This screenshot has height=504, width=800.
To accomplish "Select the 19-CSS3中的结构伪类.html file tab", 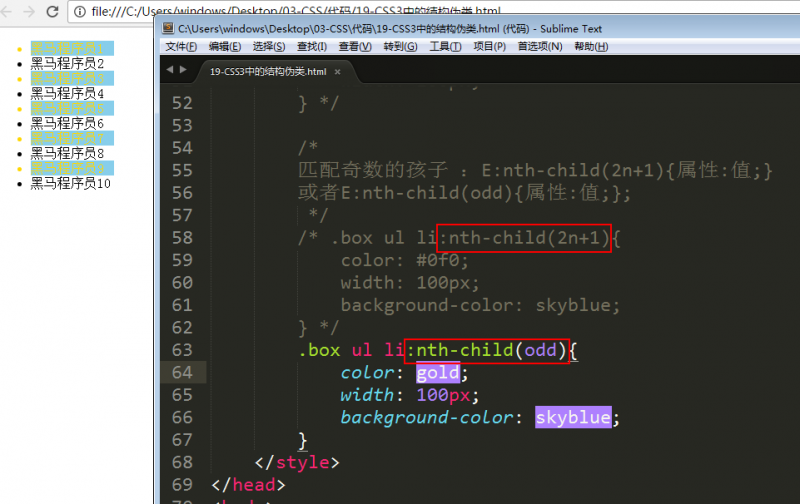I will pos(268,72).
